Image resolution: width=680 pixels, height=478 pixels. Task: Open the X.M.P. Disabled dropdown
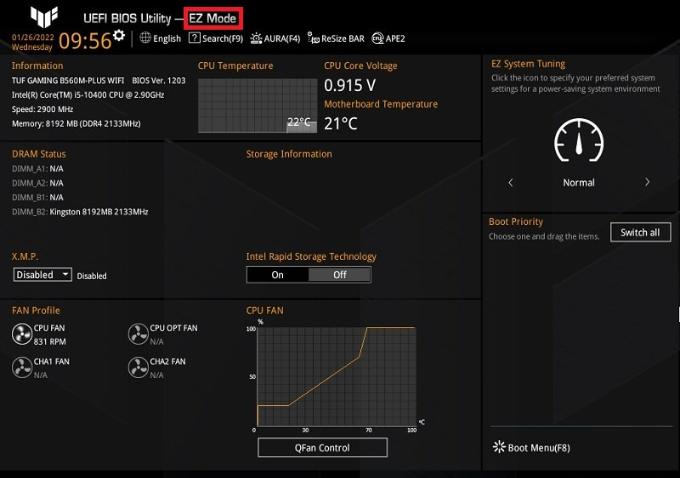(x=42, y=275)
